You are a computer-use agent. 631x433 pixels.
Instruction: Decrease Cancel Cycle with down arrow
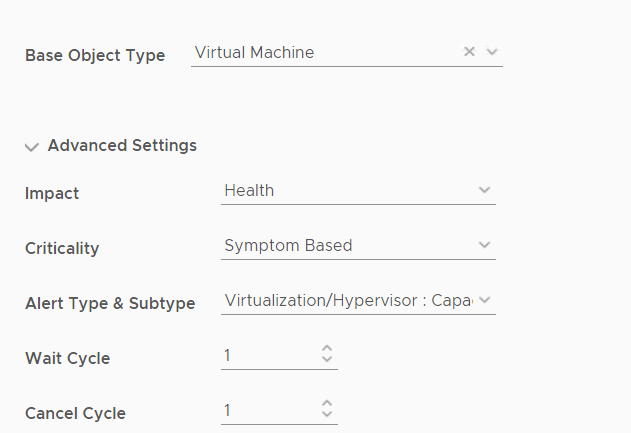pos(327,416)
